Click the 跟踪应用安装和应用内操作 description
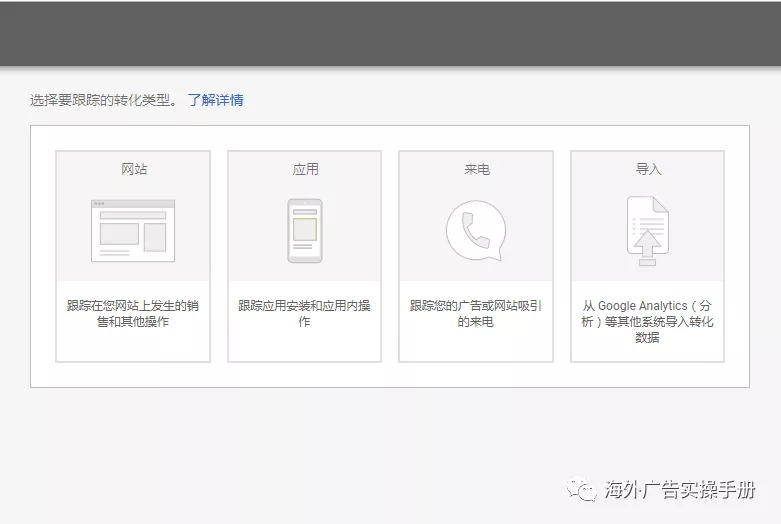 coord(305,314)
